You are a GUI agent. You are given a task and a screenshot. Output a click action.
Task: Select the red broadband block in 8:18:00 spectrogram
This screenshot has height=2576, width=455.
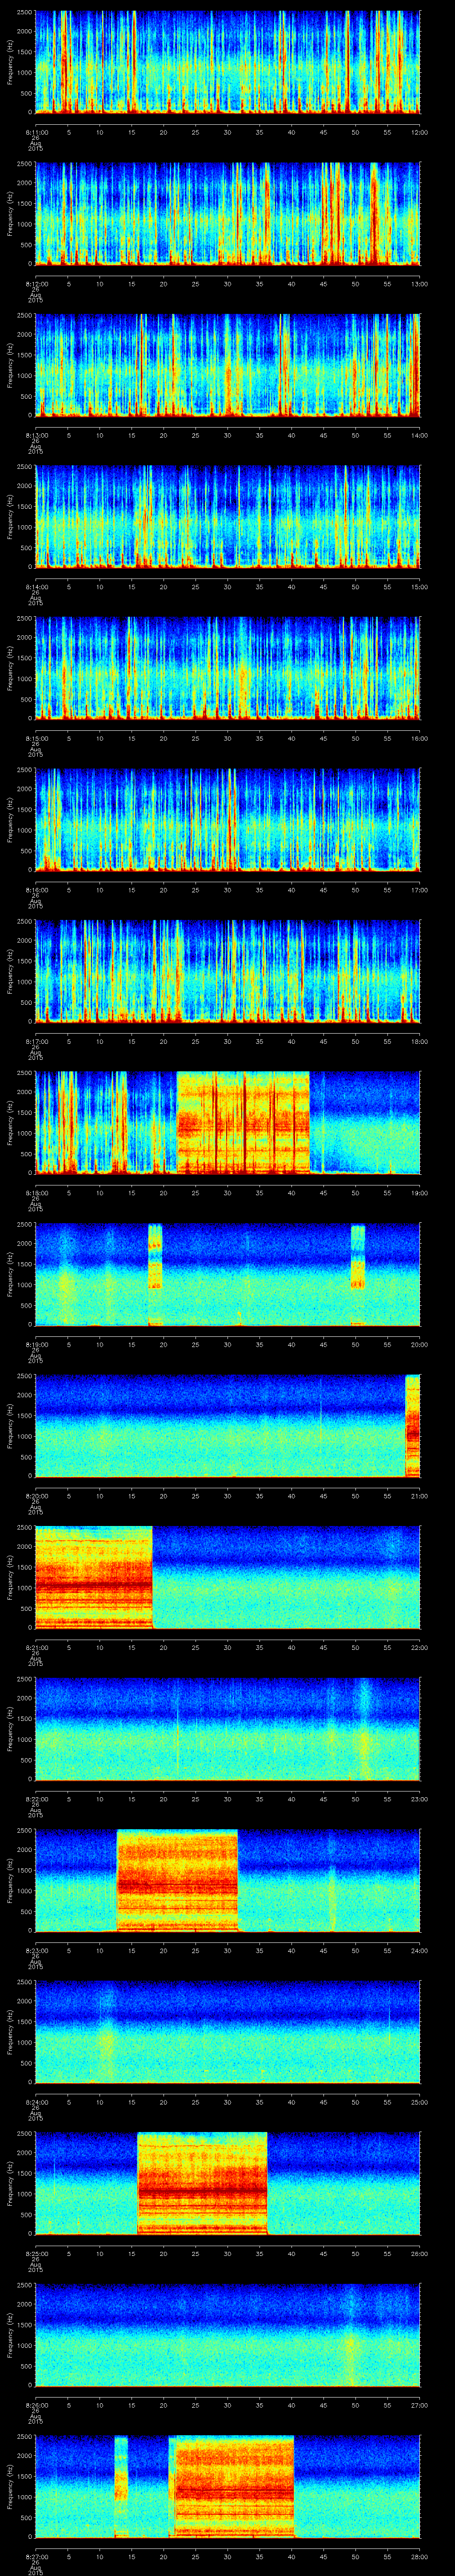point(242,1121)
